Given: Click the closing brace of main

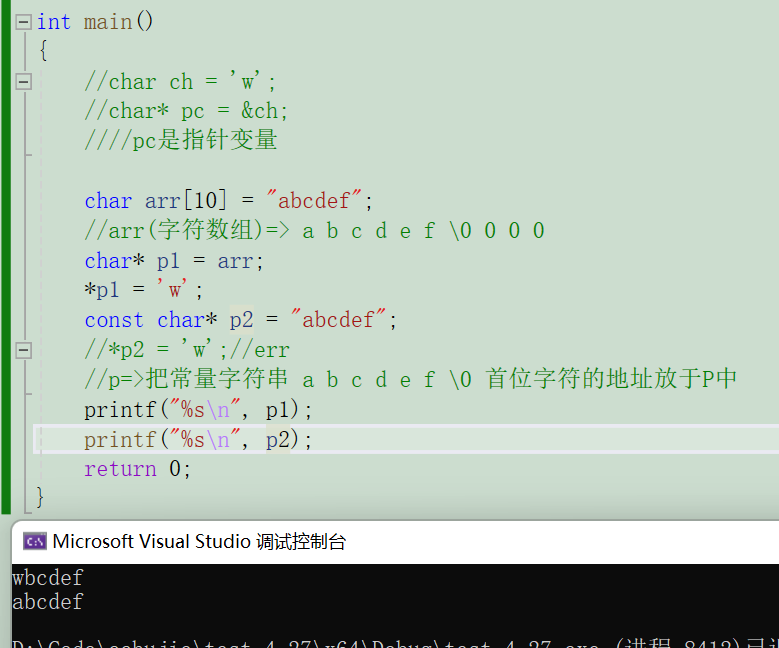Looking at the screenshot, I should [x=40, y=497].
